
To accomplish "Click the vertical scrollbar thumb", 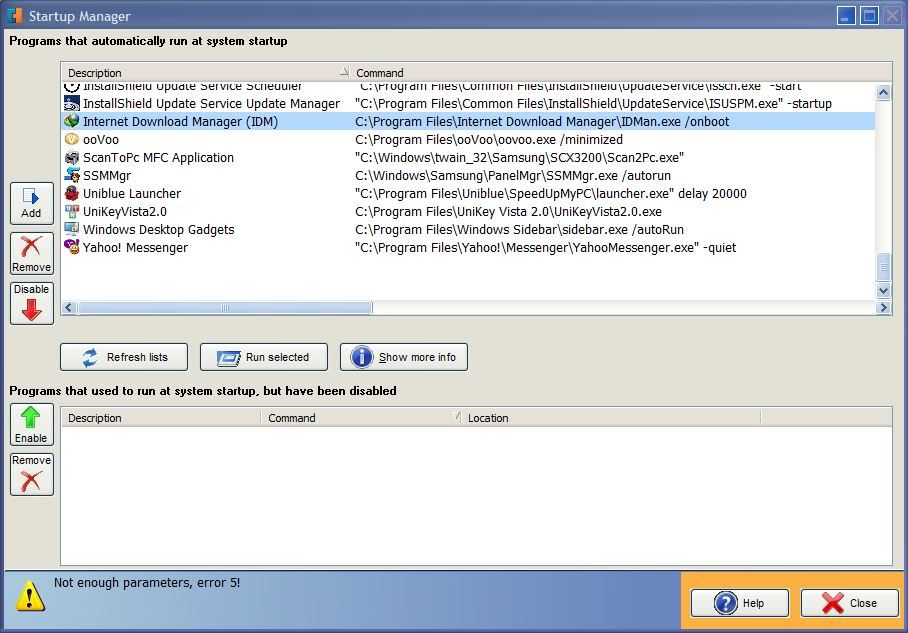I will pyautogui.click(x=883, y=267).
